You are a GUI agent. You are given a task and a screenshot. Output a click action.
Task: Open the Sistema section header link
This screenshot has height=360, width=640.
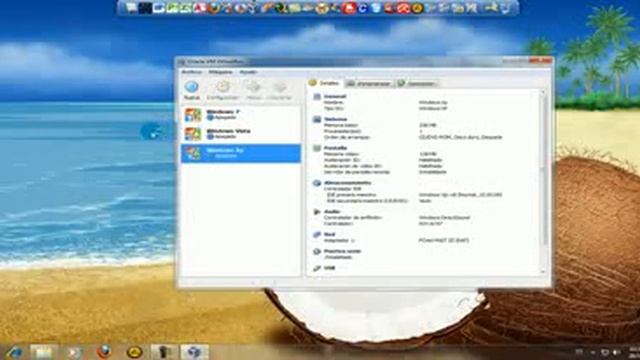(335, 119)
